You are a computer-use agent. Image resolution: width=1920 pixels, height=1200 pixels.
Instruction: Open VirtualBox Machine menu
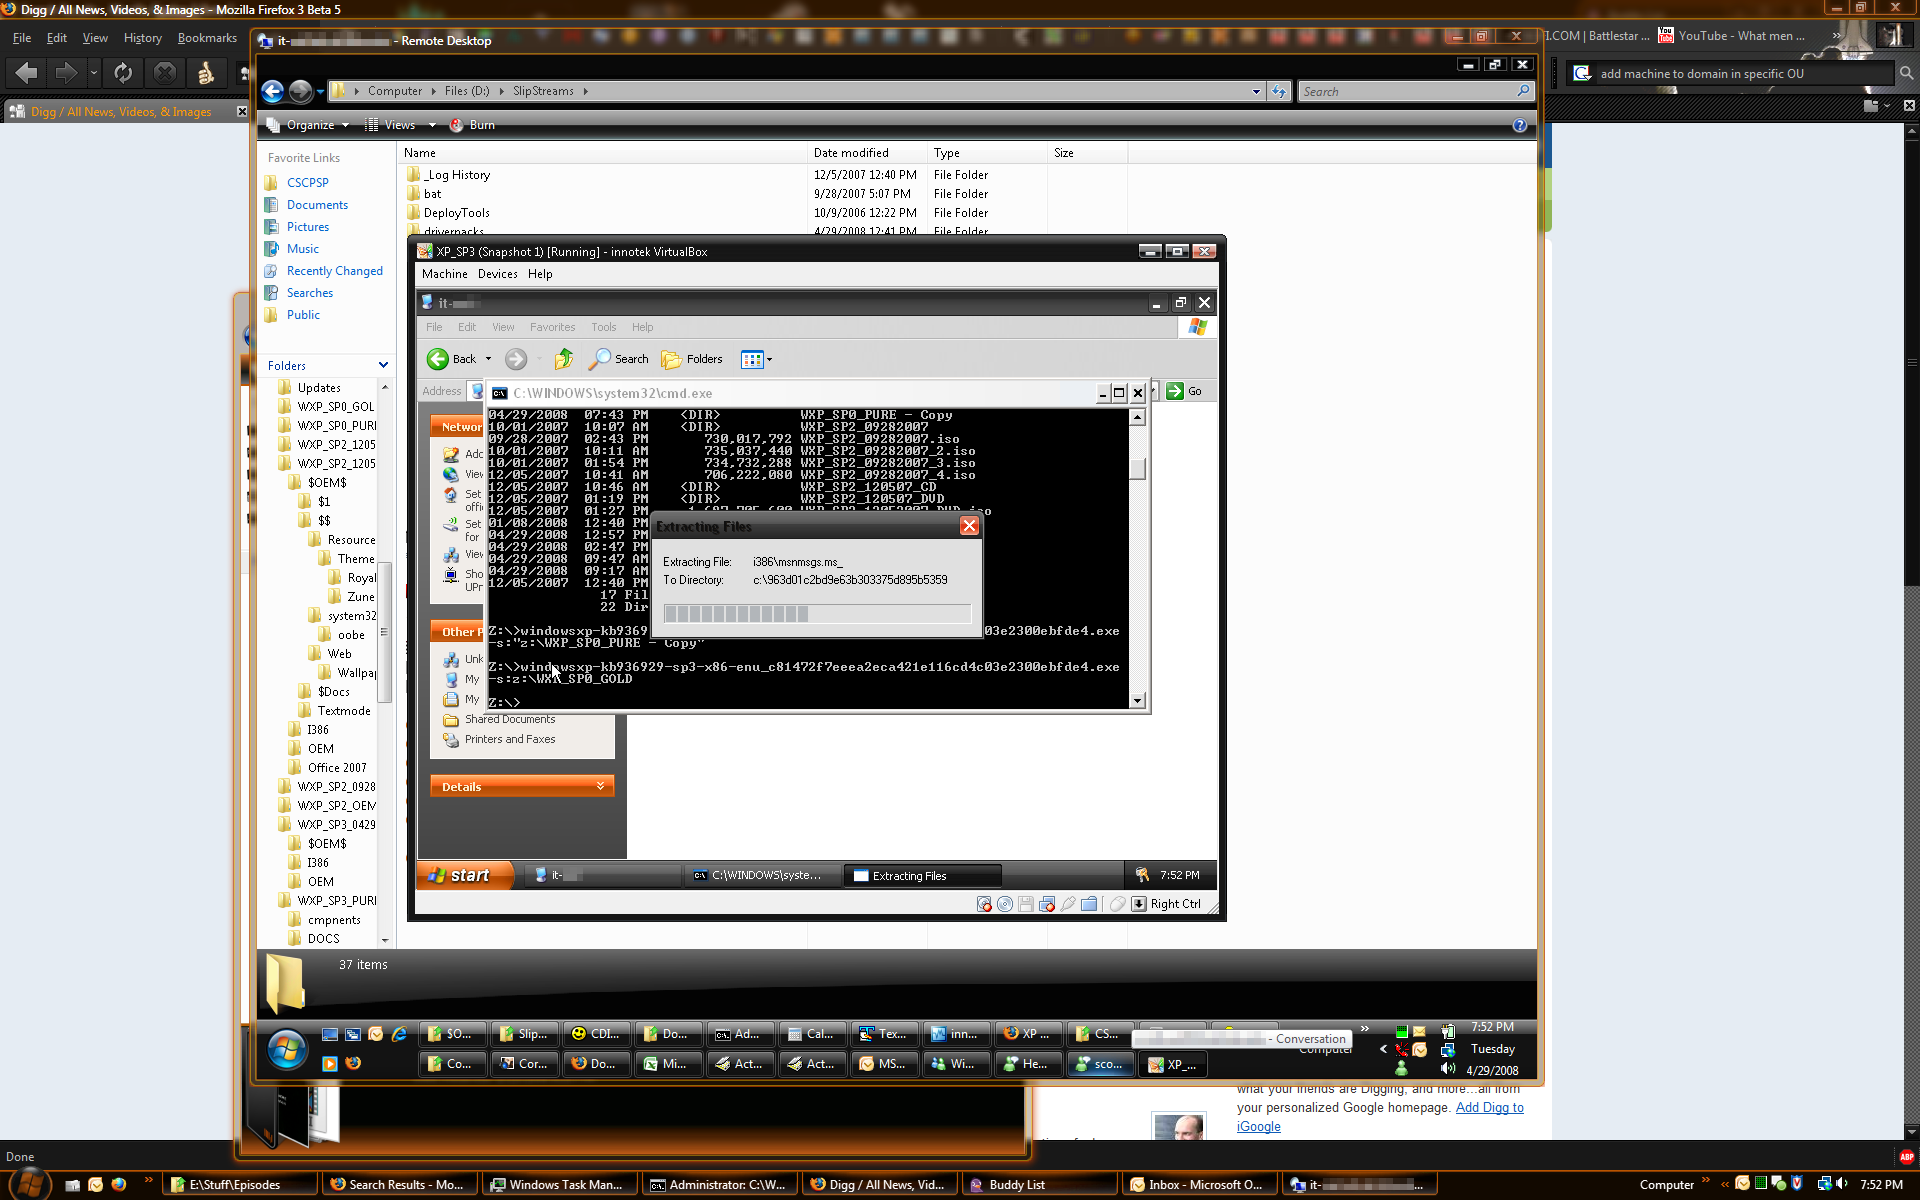tap(444, 274)
